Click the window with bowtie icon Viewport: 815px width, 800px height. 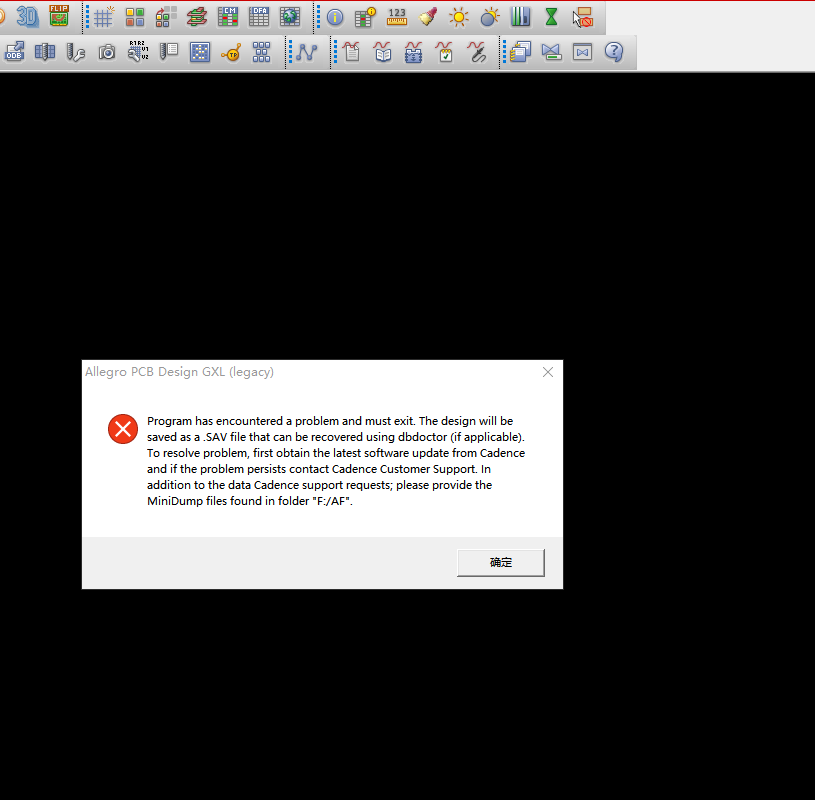582,52
